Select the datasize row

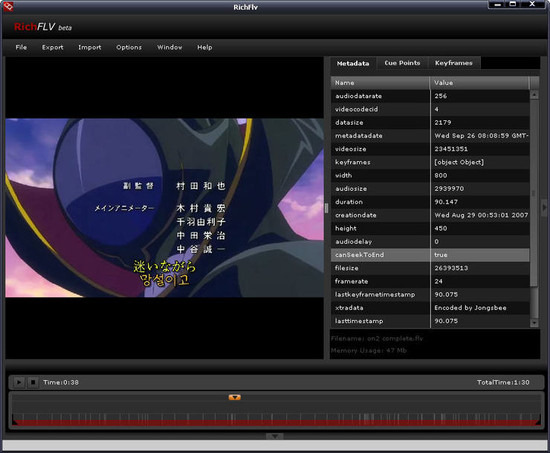coord(430,122)
